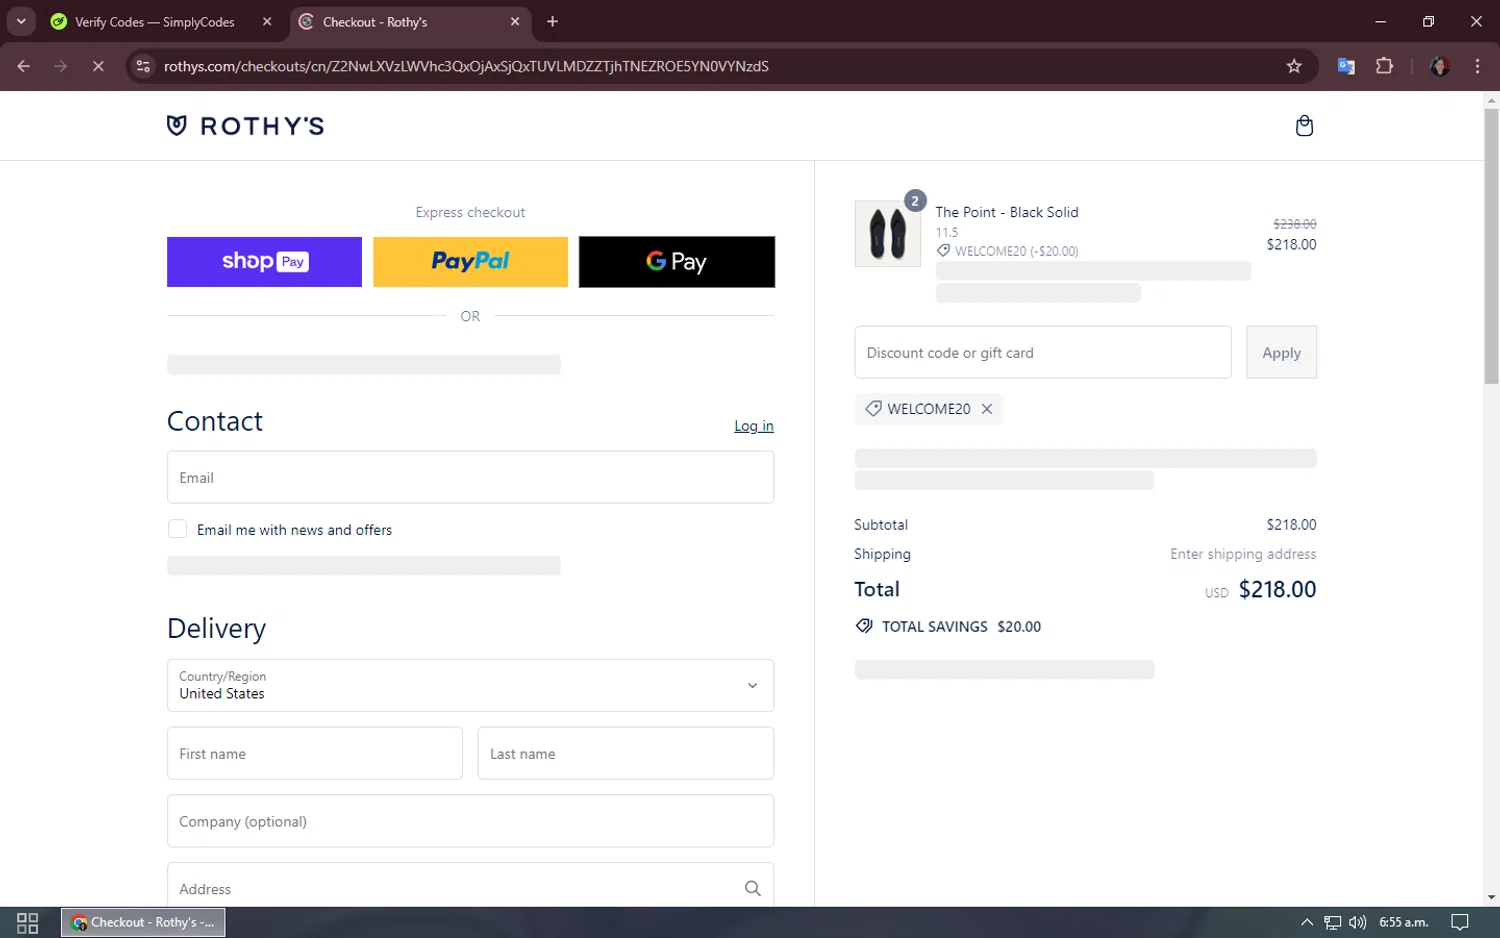
Task: Open the shopping bag cart icon
Action: tap(1304, 126)
